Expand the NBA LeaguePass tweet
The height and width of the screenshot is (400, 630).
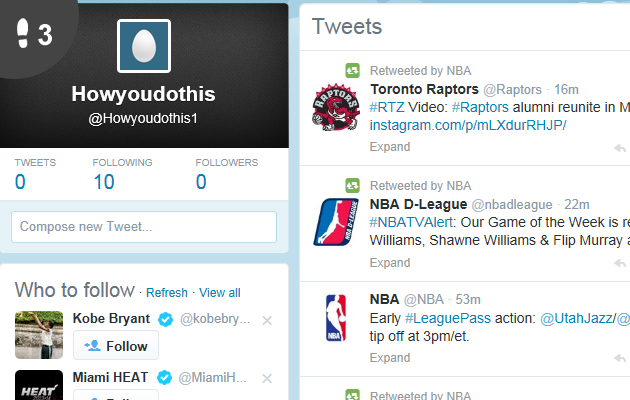click(390, 357)
